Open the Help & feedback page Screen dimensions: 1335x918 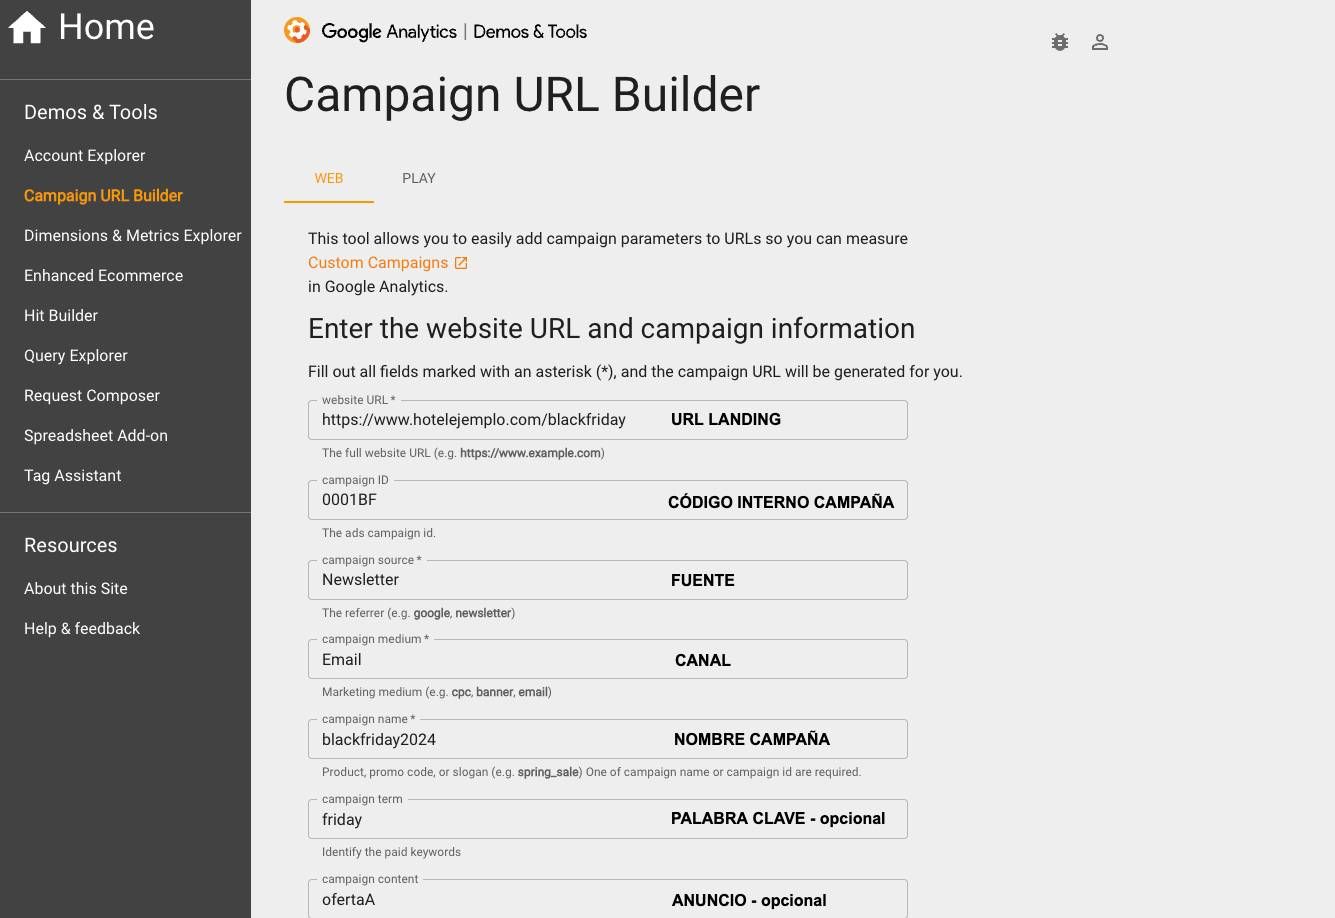(x=82, y=628)
